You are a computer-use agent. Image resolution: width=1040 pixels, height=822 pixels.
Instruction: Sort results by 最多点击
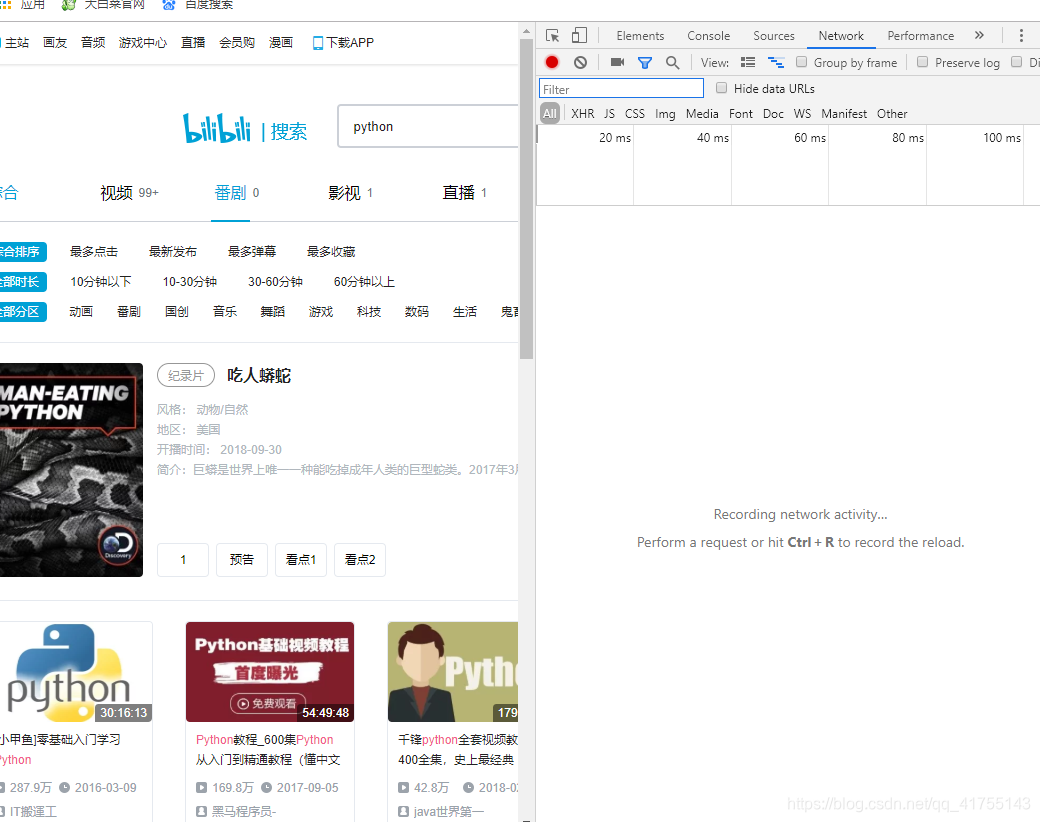coord(94,251)
